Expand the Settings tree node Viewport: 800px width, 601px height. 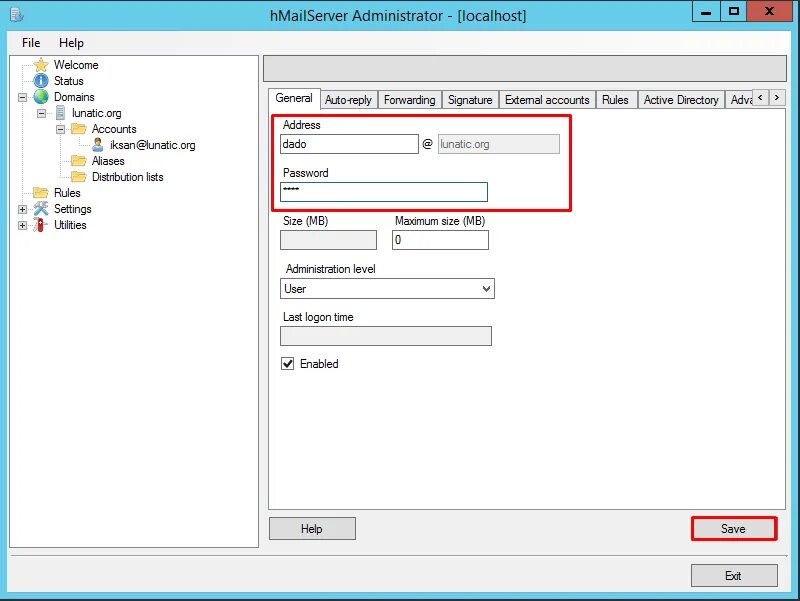[22, 209]
